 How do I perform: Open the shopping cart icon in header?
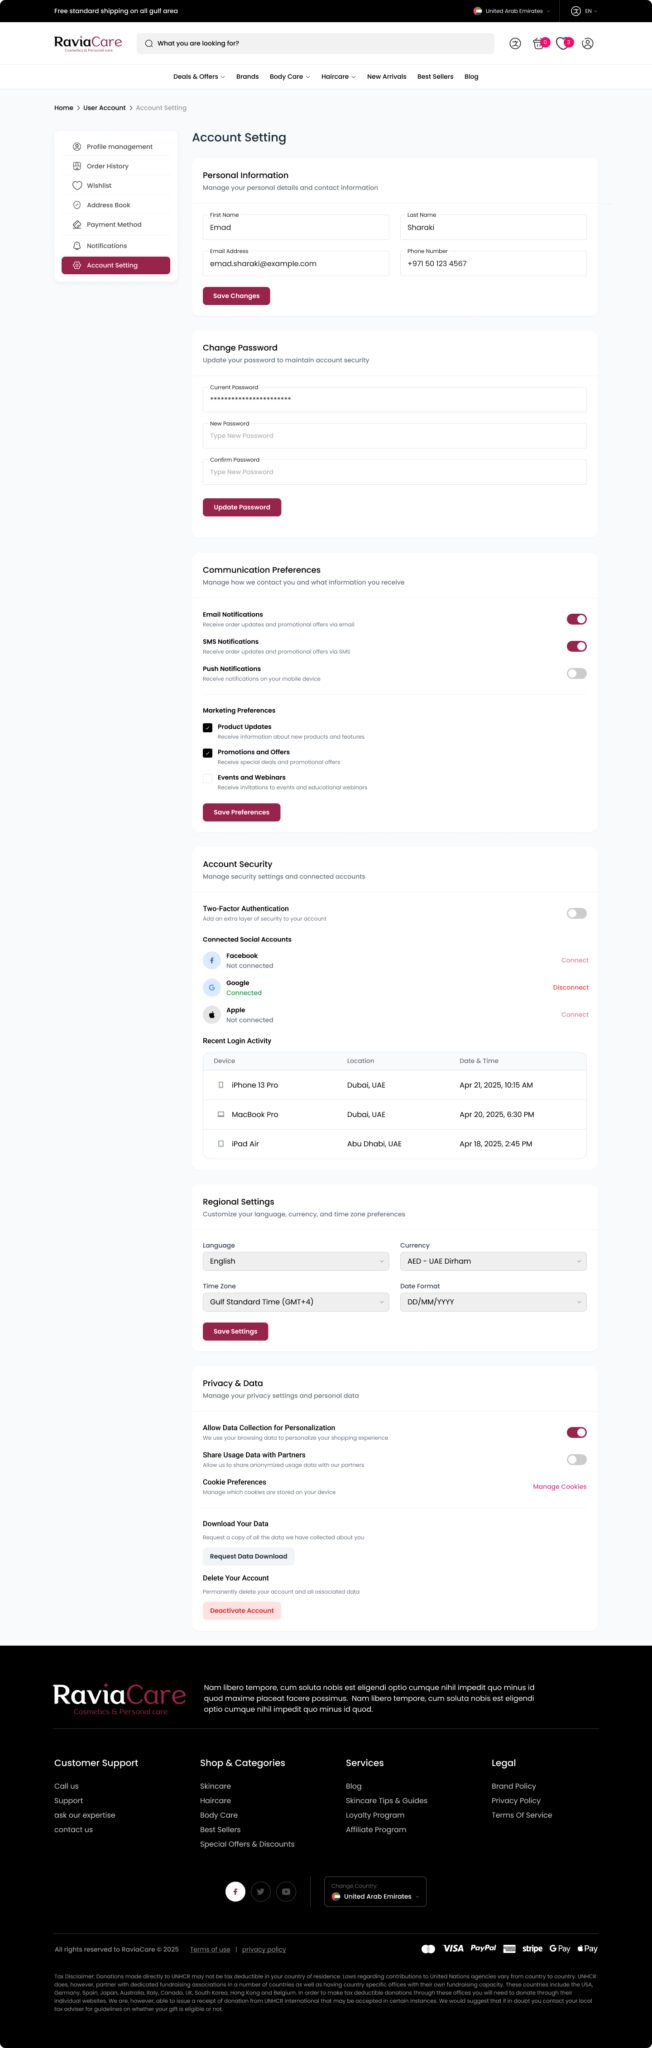(538, 42)
